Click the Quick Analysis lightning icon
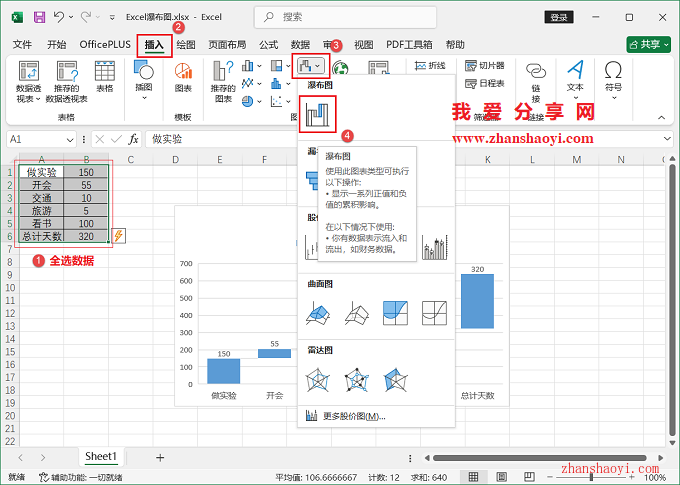This screenshot has height=485, width=680. (119, 236)
